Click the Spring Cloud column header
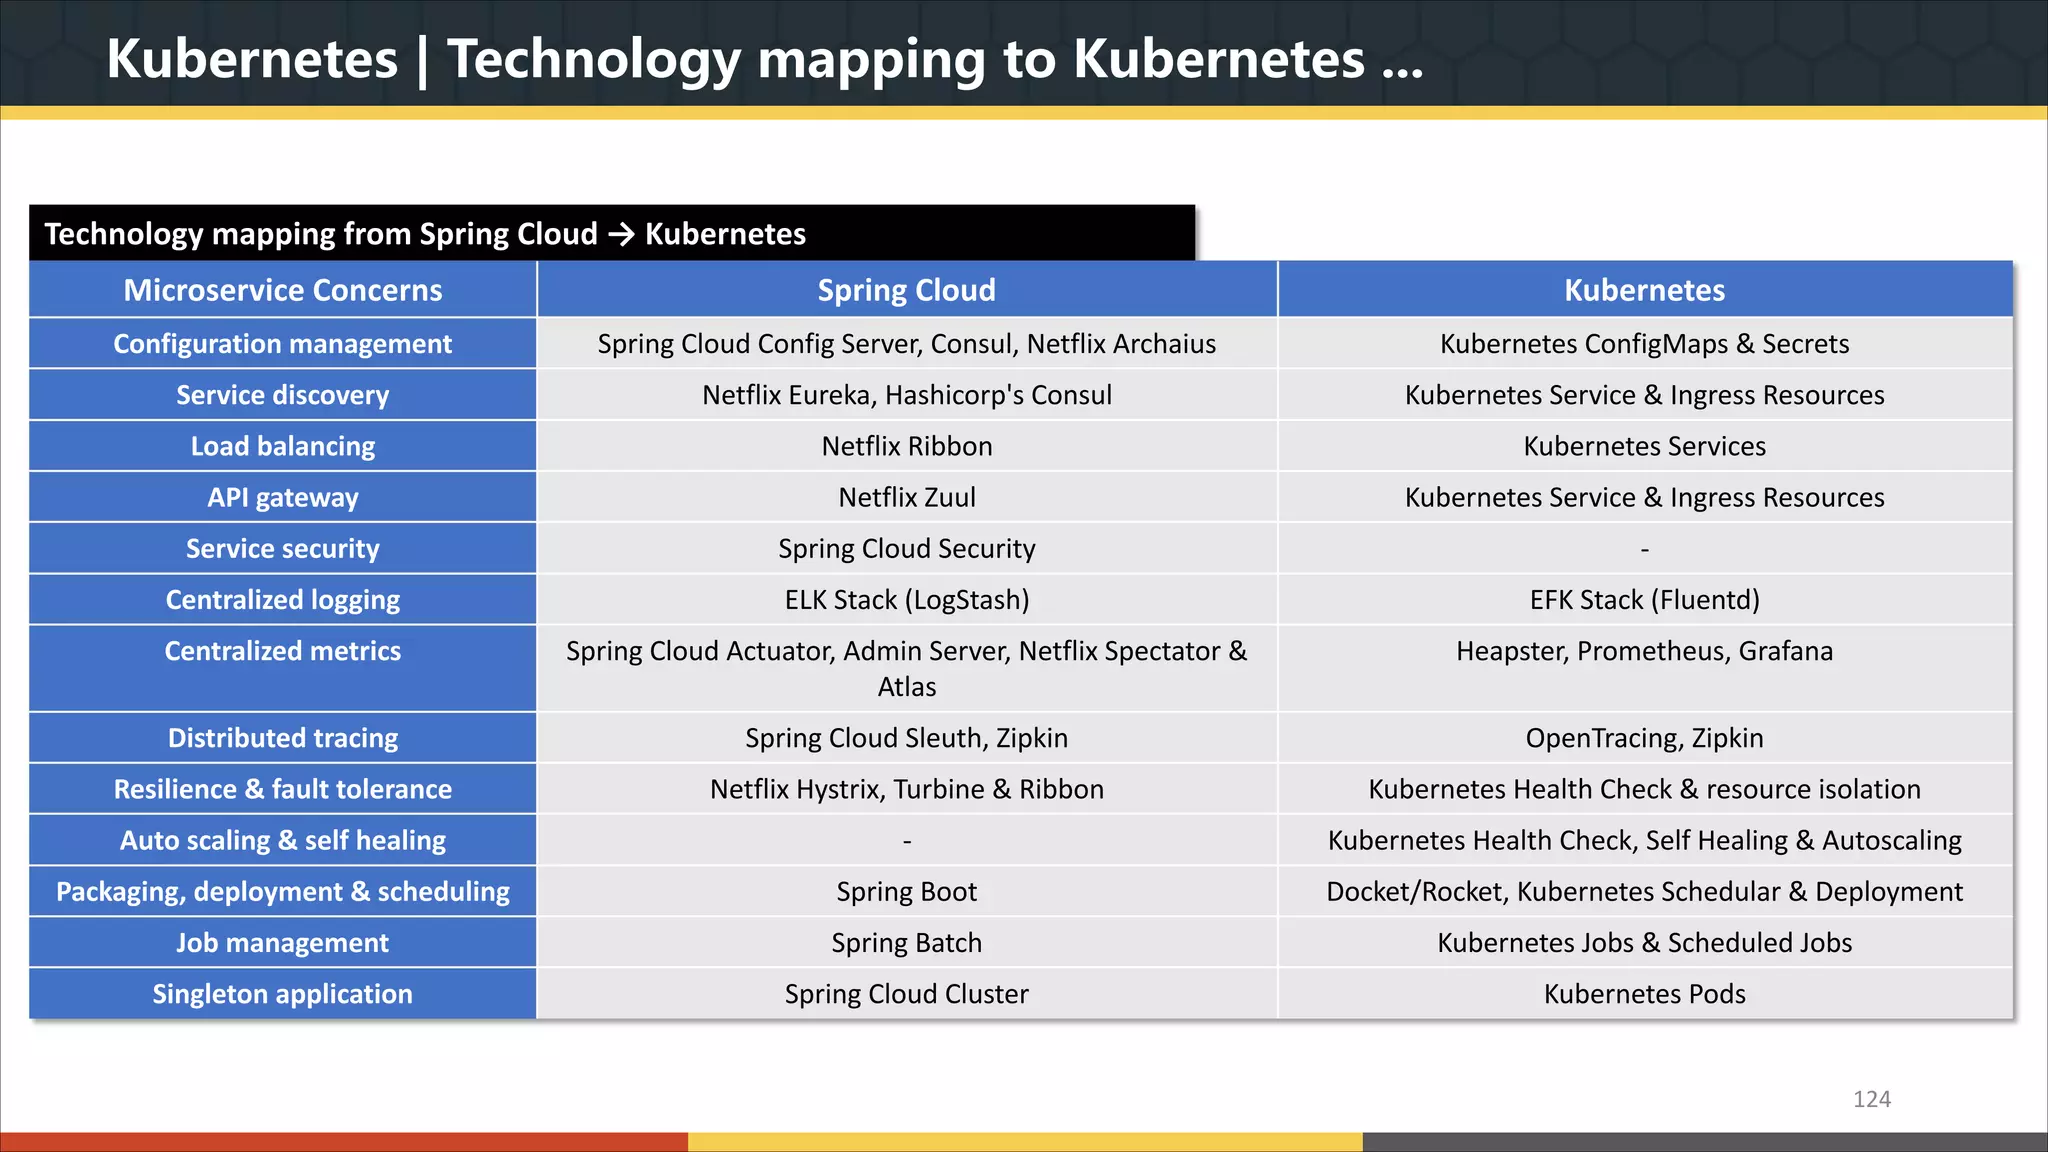 click(x=906, y=290)
